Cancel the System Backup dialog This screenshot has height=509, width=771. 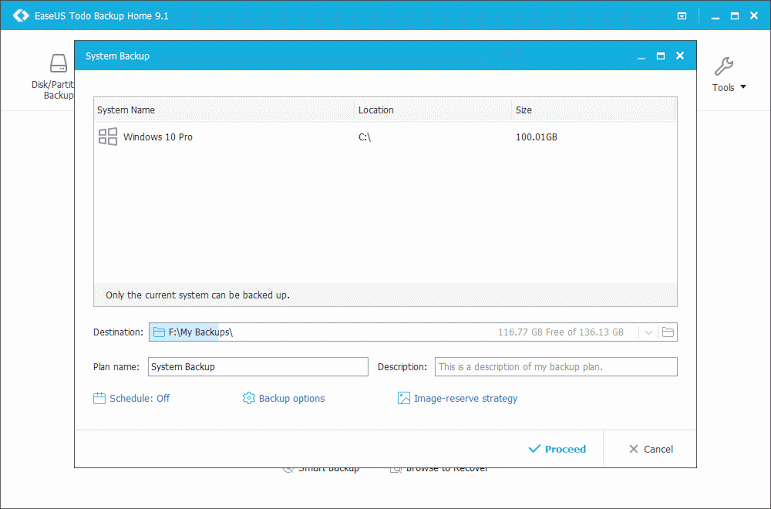click(x=651, y=449)
